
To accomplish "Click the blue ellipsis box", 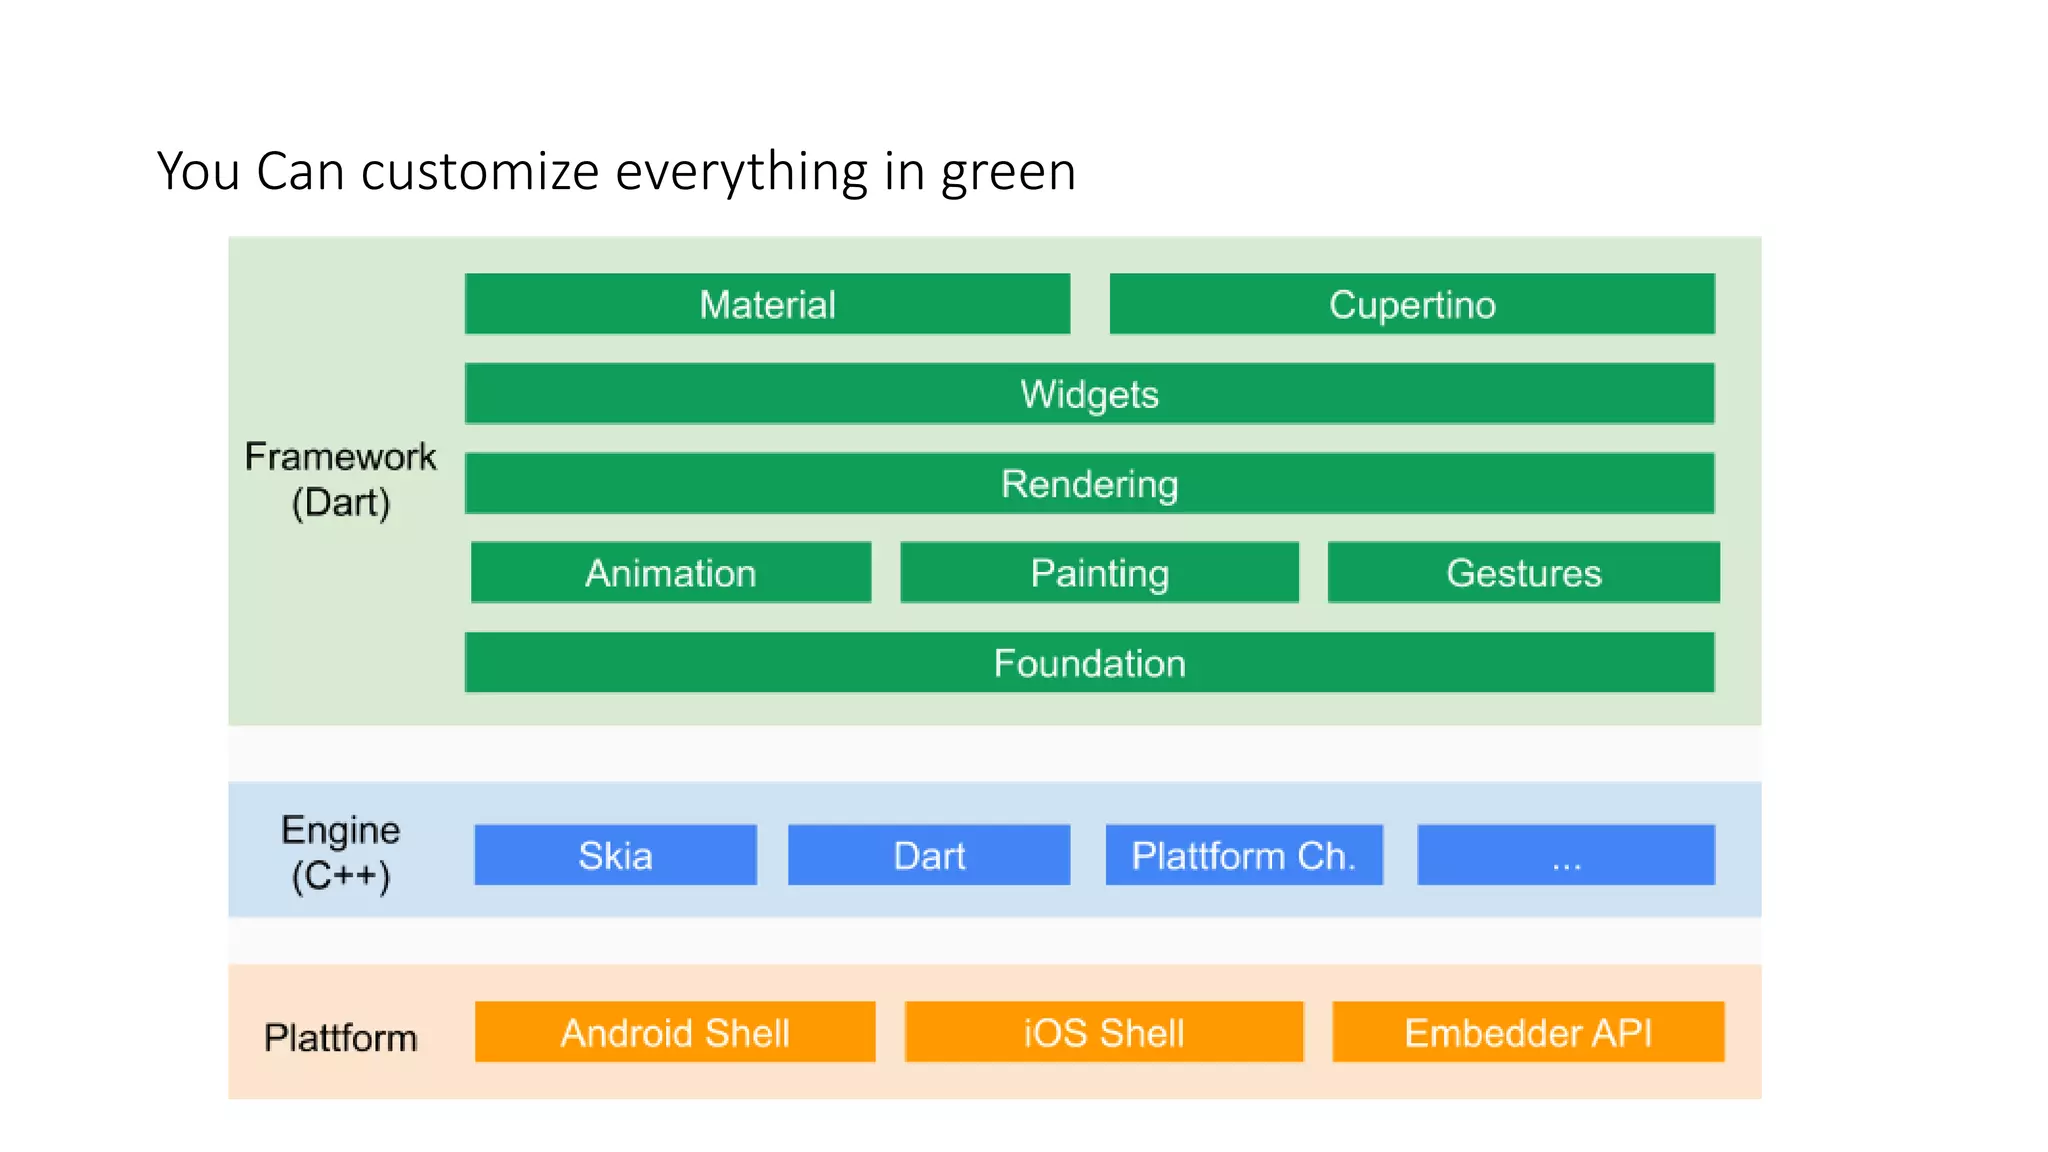I will point(1566,855).
